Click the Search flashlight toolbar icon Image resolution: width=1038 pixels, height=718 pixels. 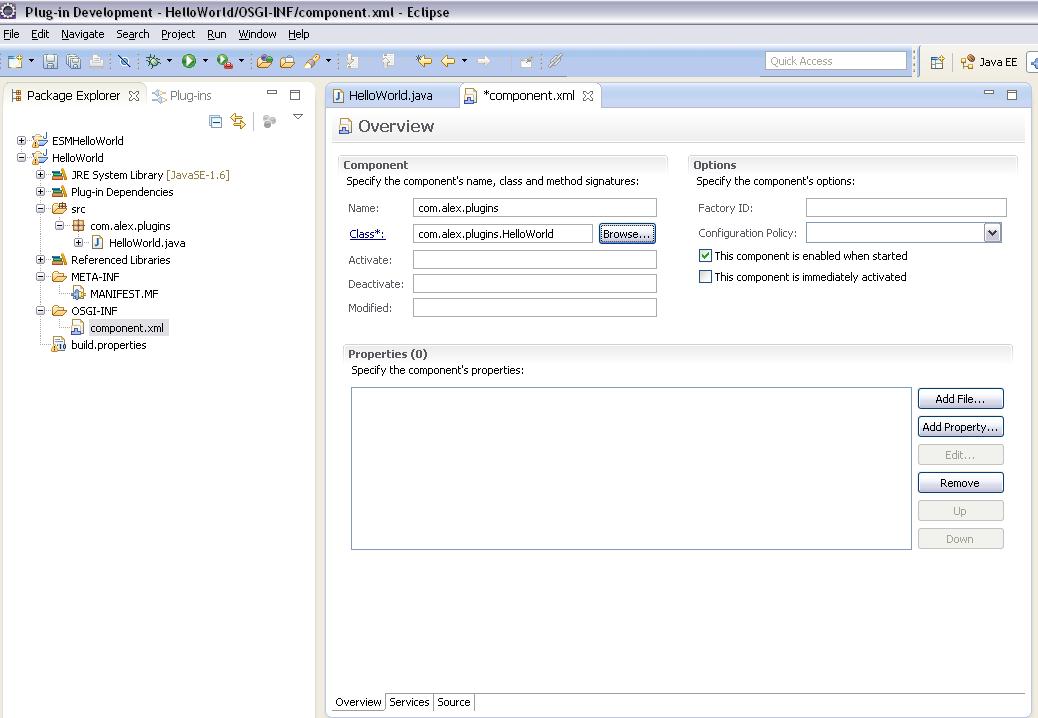point(311,62)
